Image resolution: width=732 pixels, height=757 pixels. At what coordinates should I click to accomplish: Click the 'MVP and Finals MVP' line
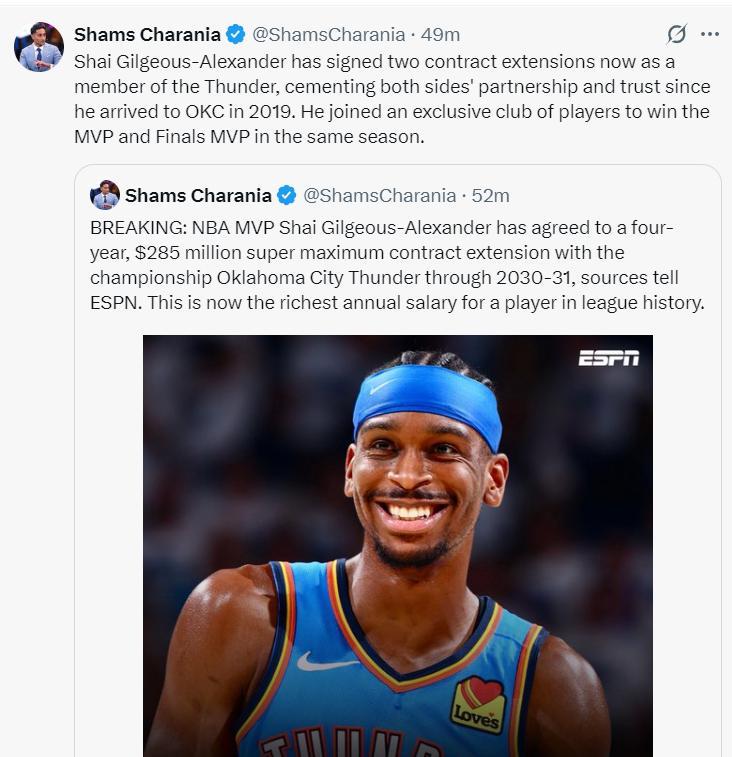(x=249, y=138)
